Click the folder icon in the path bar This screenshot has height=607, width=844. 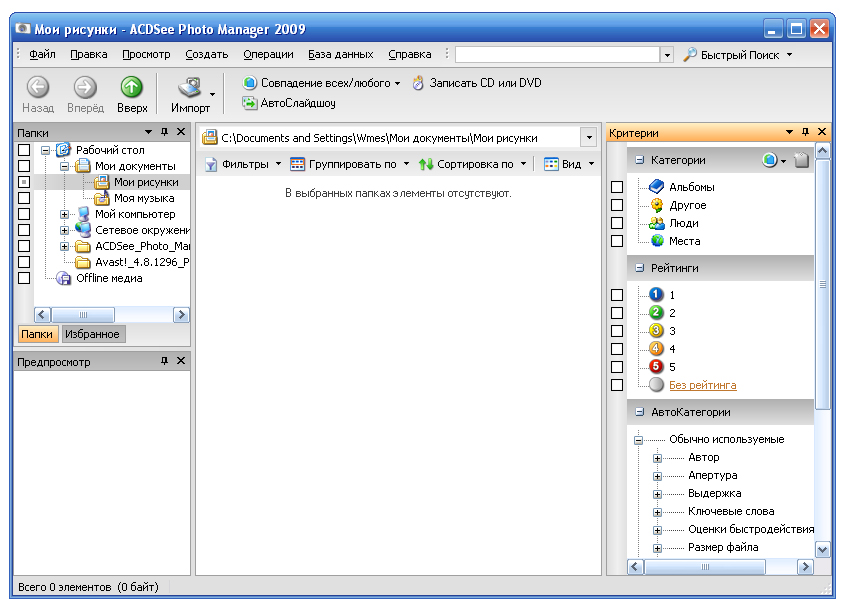point(209,138)
